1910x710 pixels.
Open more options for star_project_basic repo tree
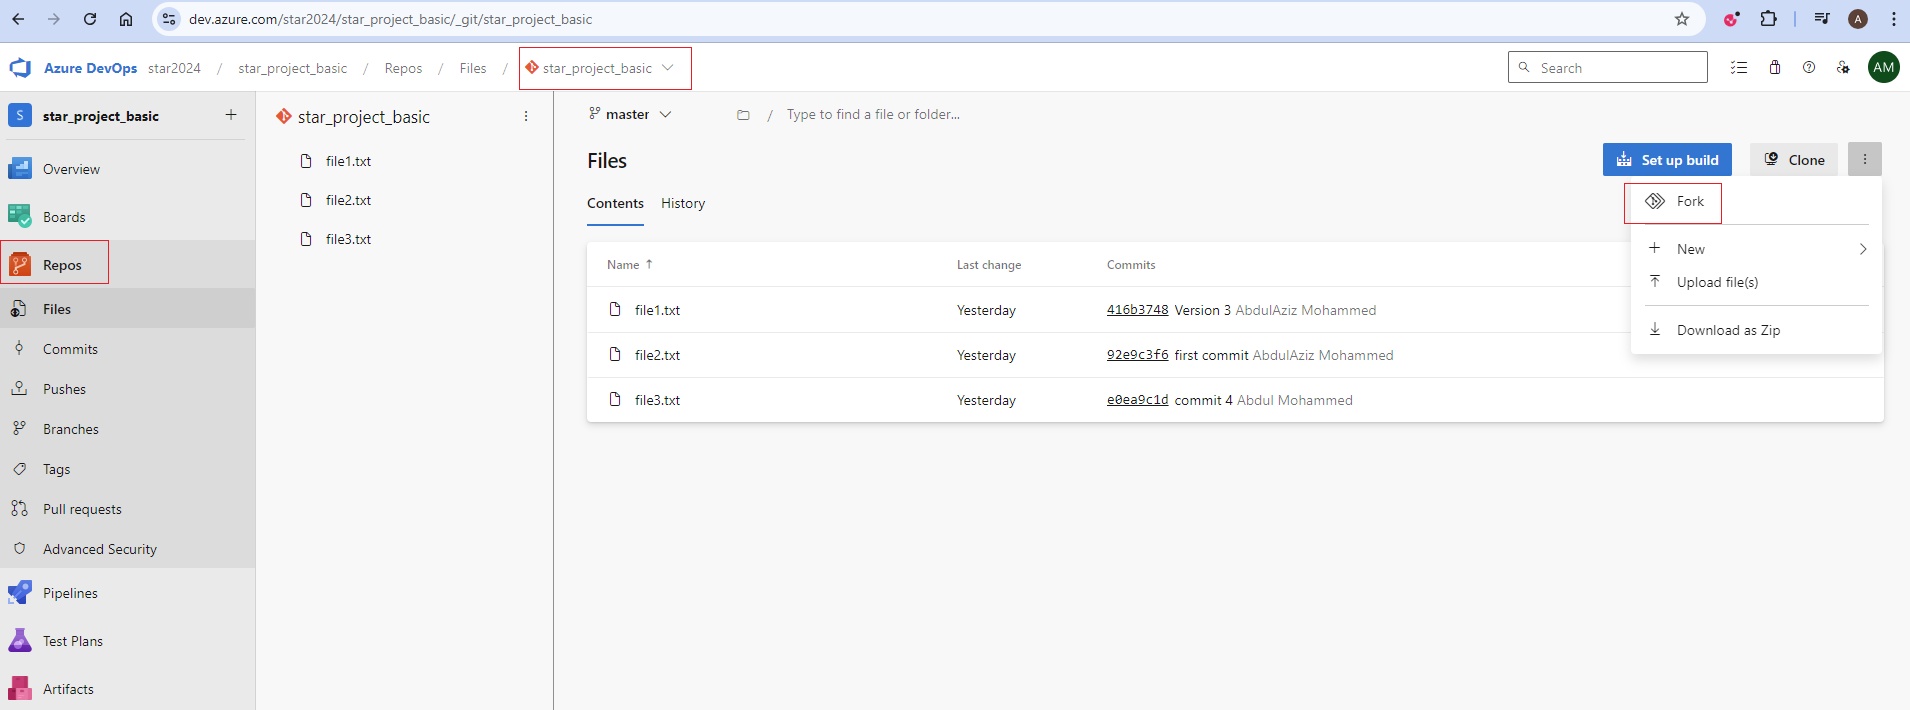(526, 116)
